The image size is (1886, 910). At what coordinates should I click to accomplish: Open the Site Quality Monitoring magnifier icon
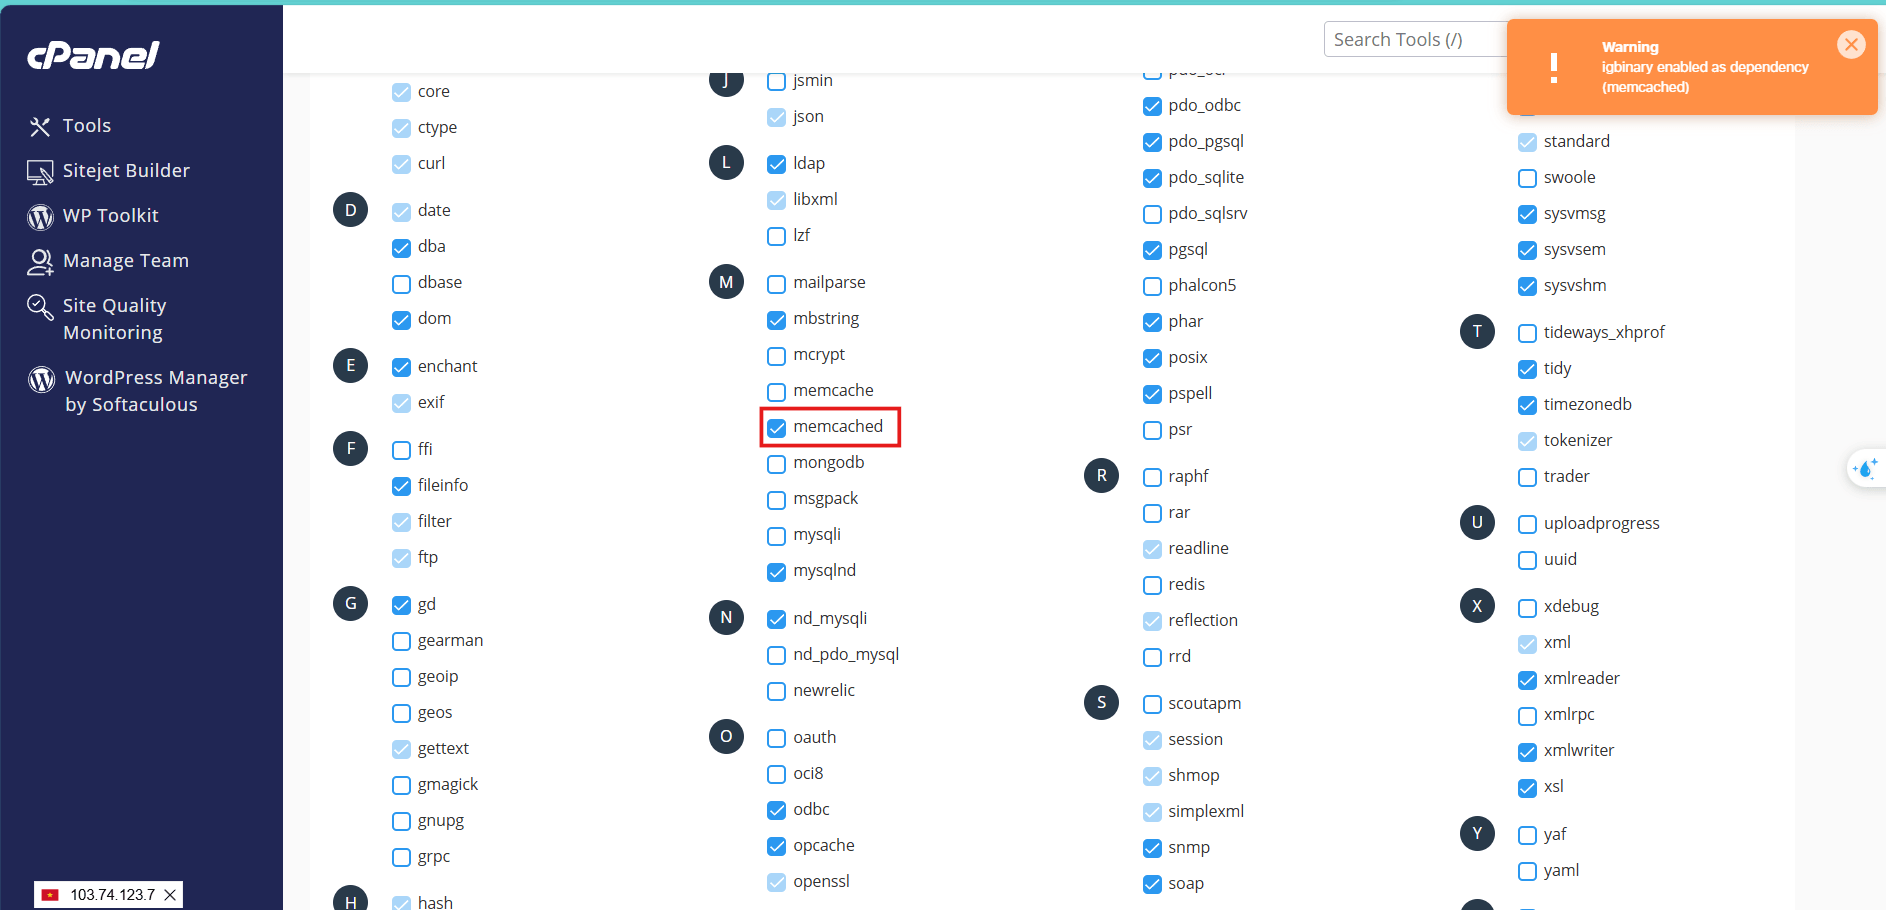(40, 307)
